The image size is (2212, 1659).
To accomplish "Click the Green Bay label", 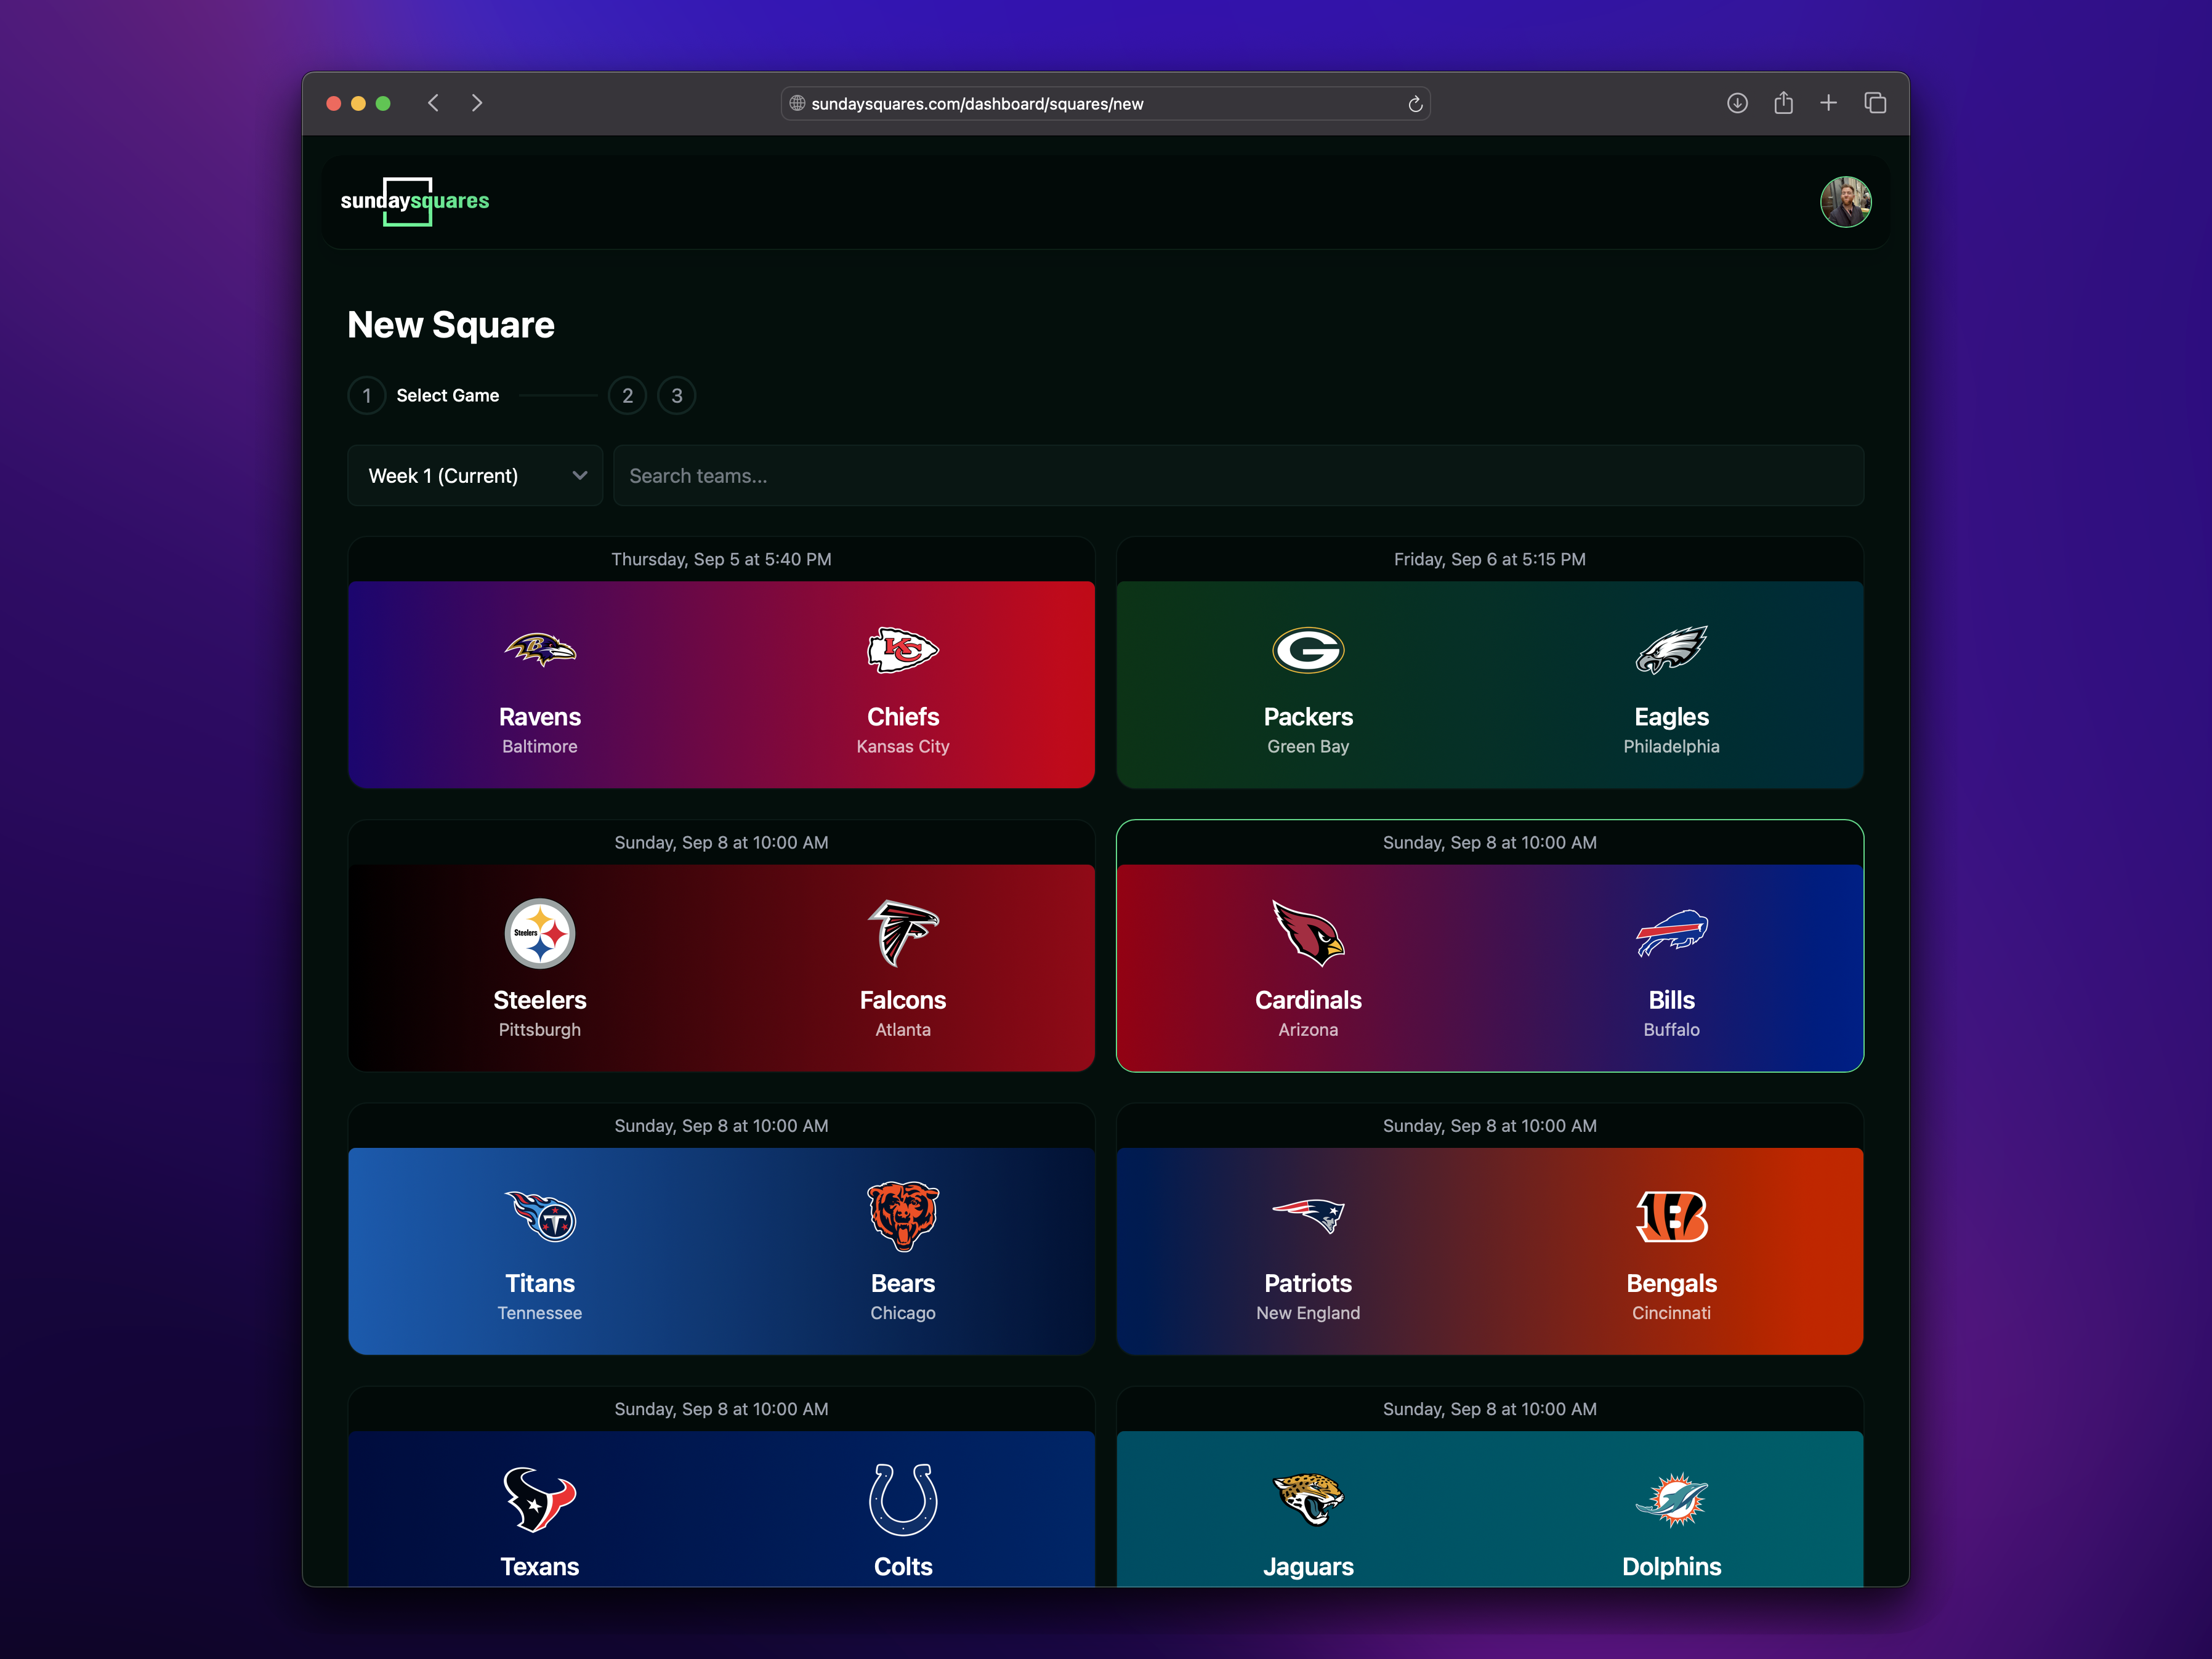I will click(x=1308, y=747).
